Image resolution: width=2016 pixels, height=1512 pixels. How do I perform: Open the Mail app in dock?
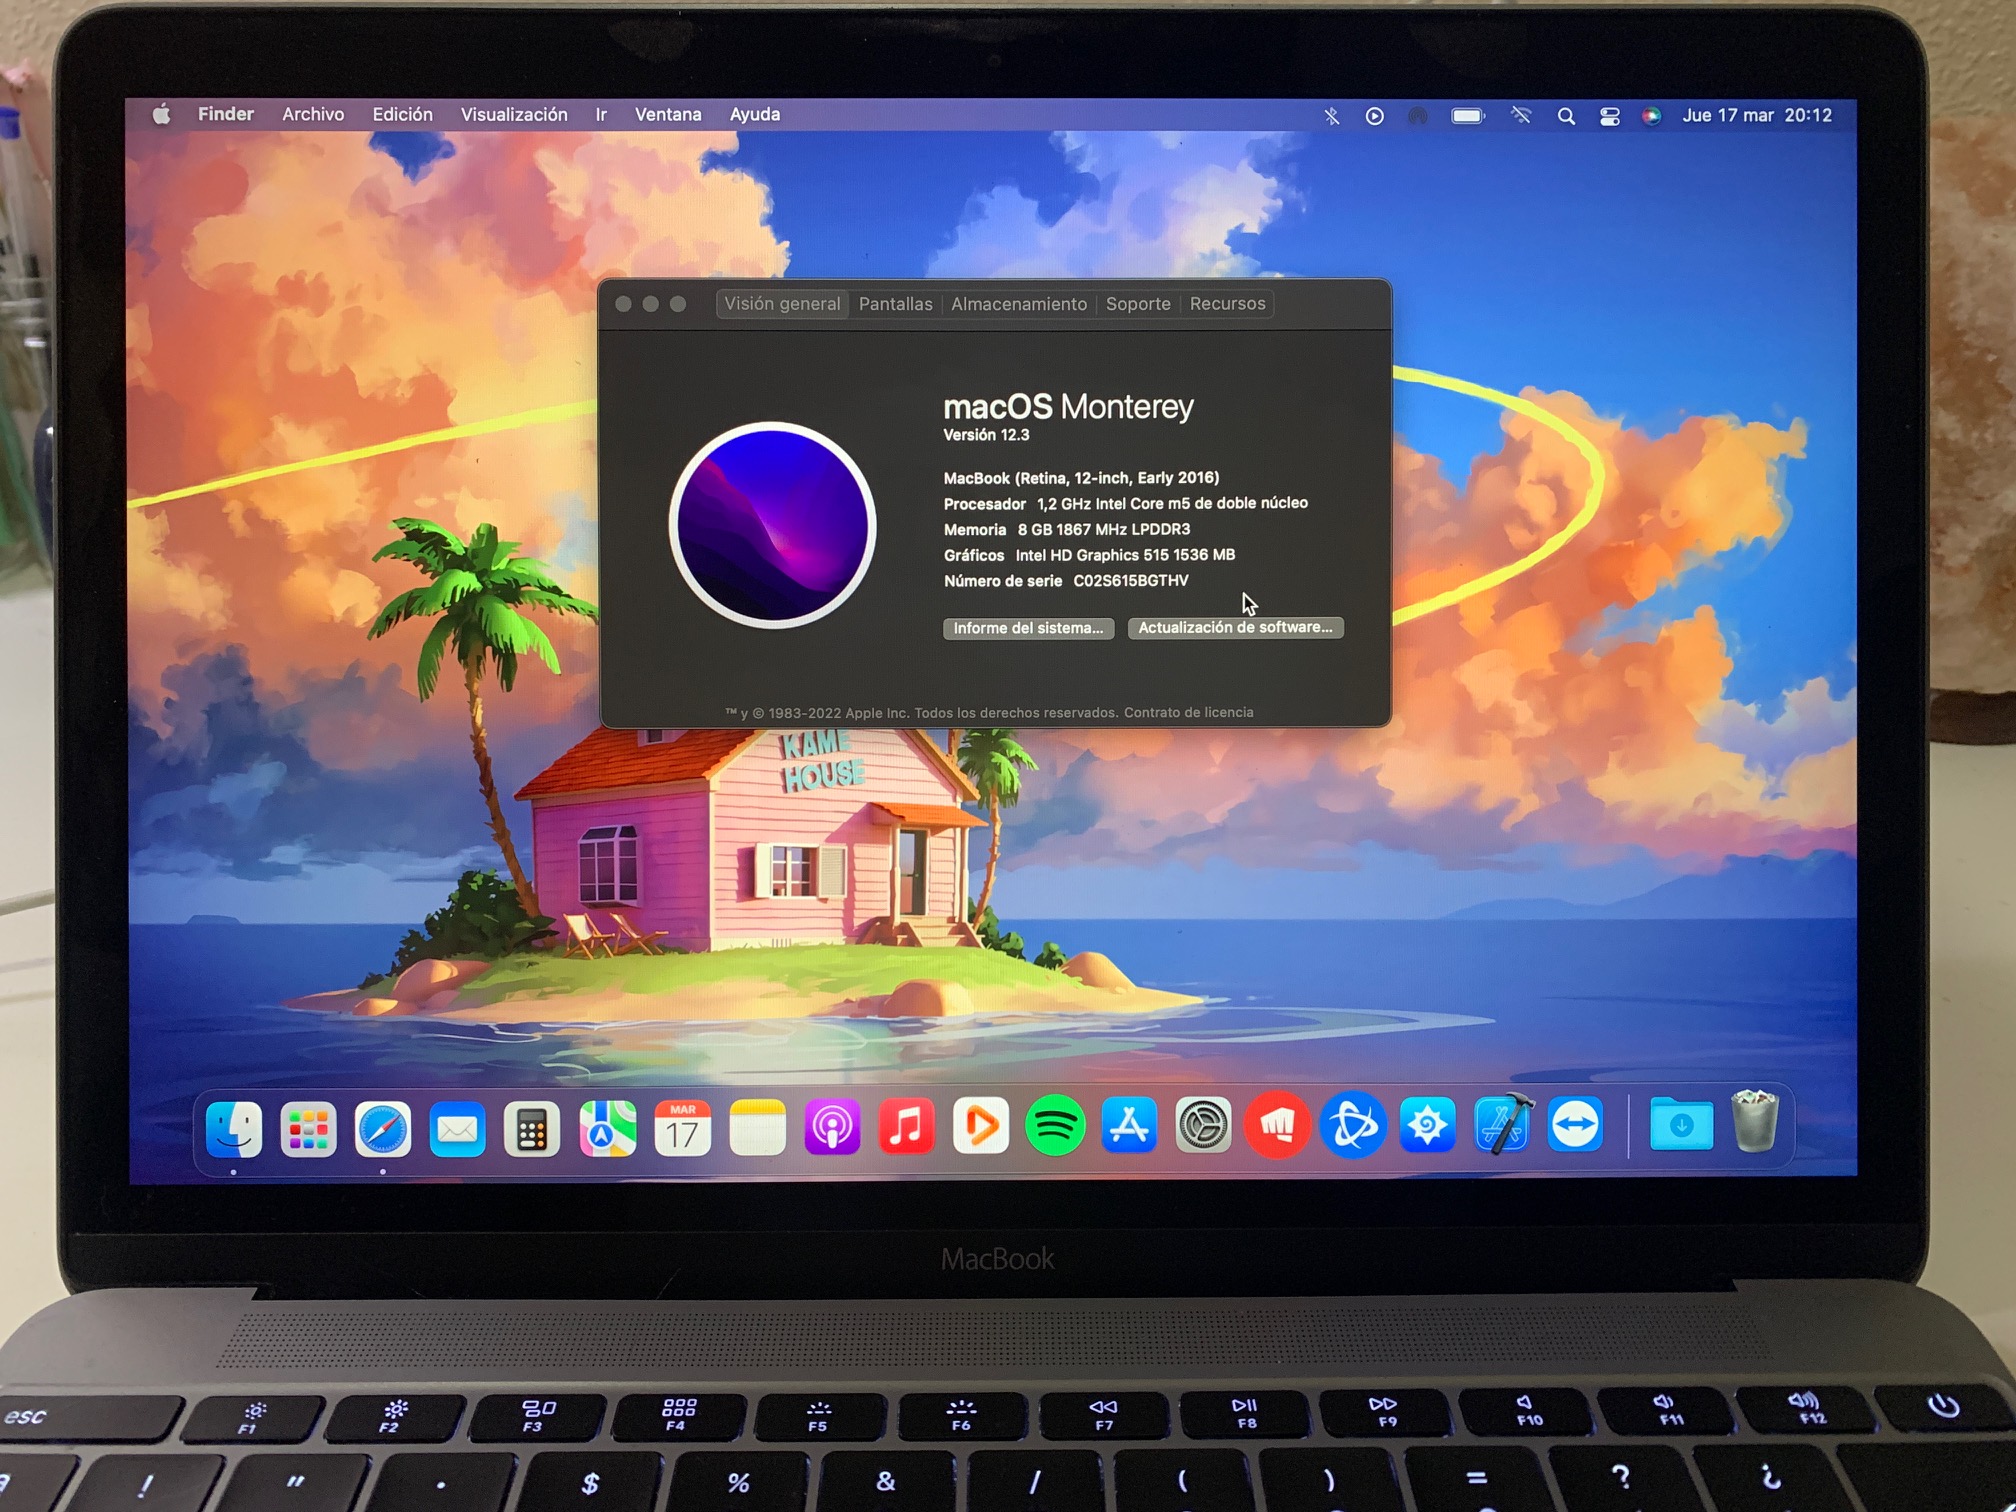click(x=457, y=1129)
